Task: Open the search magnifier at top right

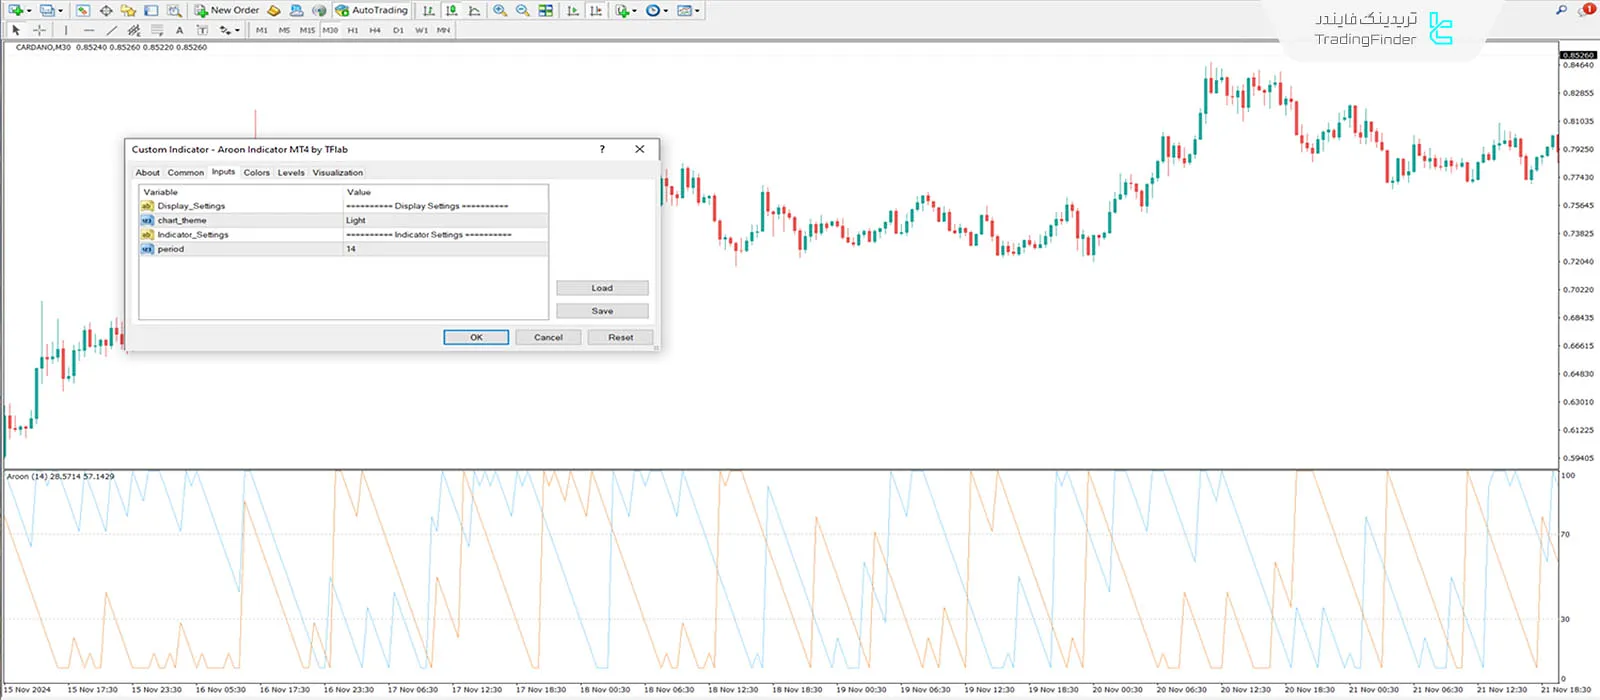Action: (x=1561, y=10)
